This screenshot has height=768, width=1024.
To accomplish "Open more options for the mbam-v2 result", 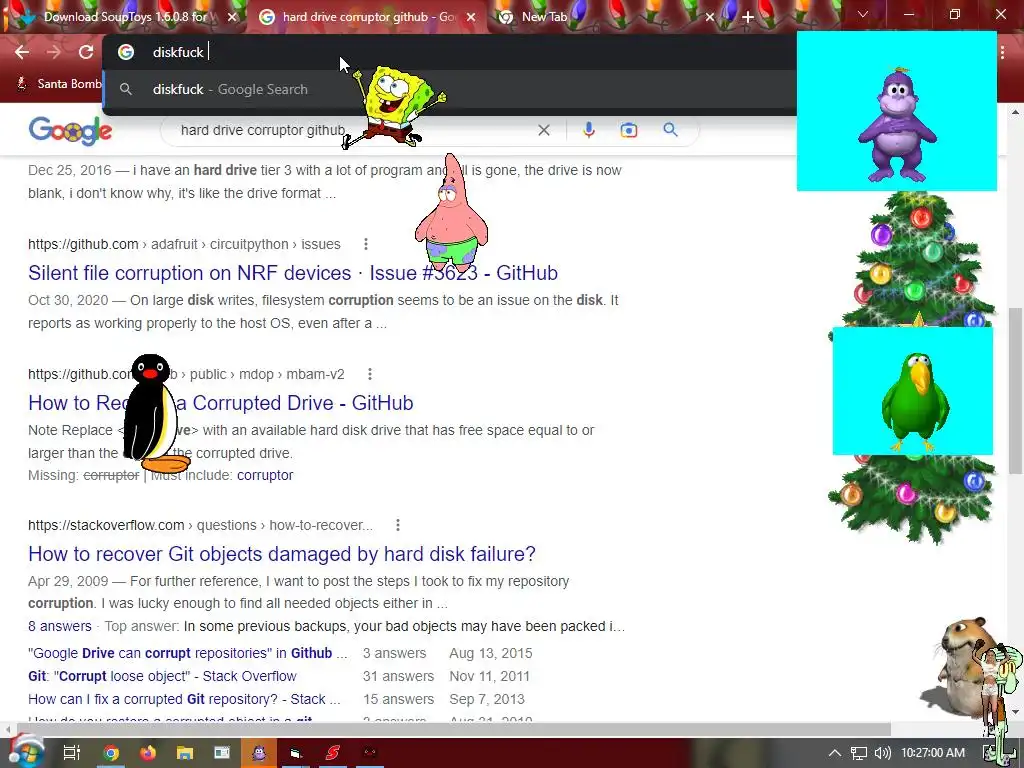I will coord(370,374).
